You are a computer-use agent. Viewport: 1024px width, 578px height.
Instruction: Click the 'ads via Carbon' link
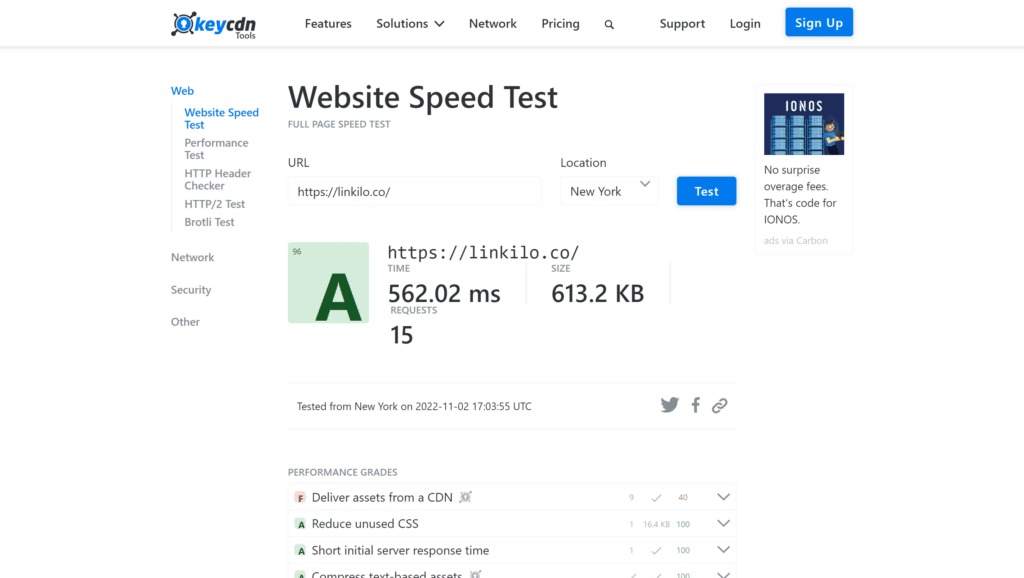pyautogui.click(x=795, y=240)
